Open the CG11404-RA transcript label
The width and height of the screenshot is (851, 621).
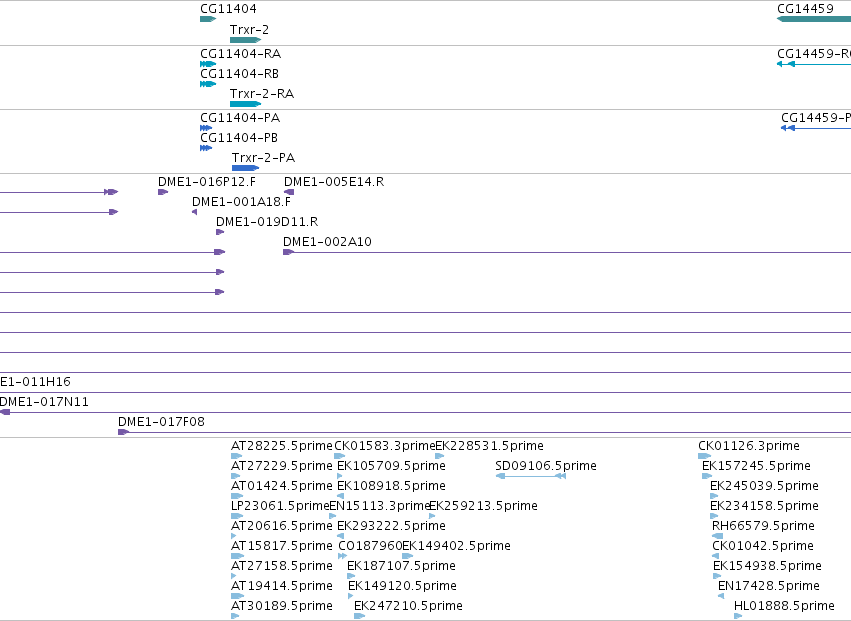(240, 54)
